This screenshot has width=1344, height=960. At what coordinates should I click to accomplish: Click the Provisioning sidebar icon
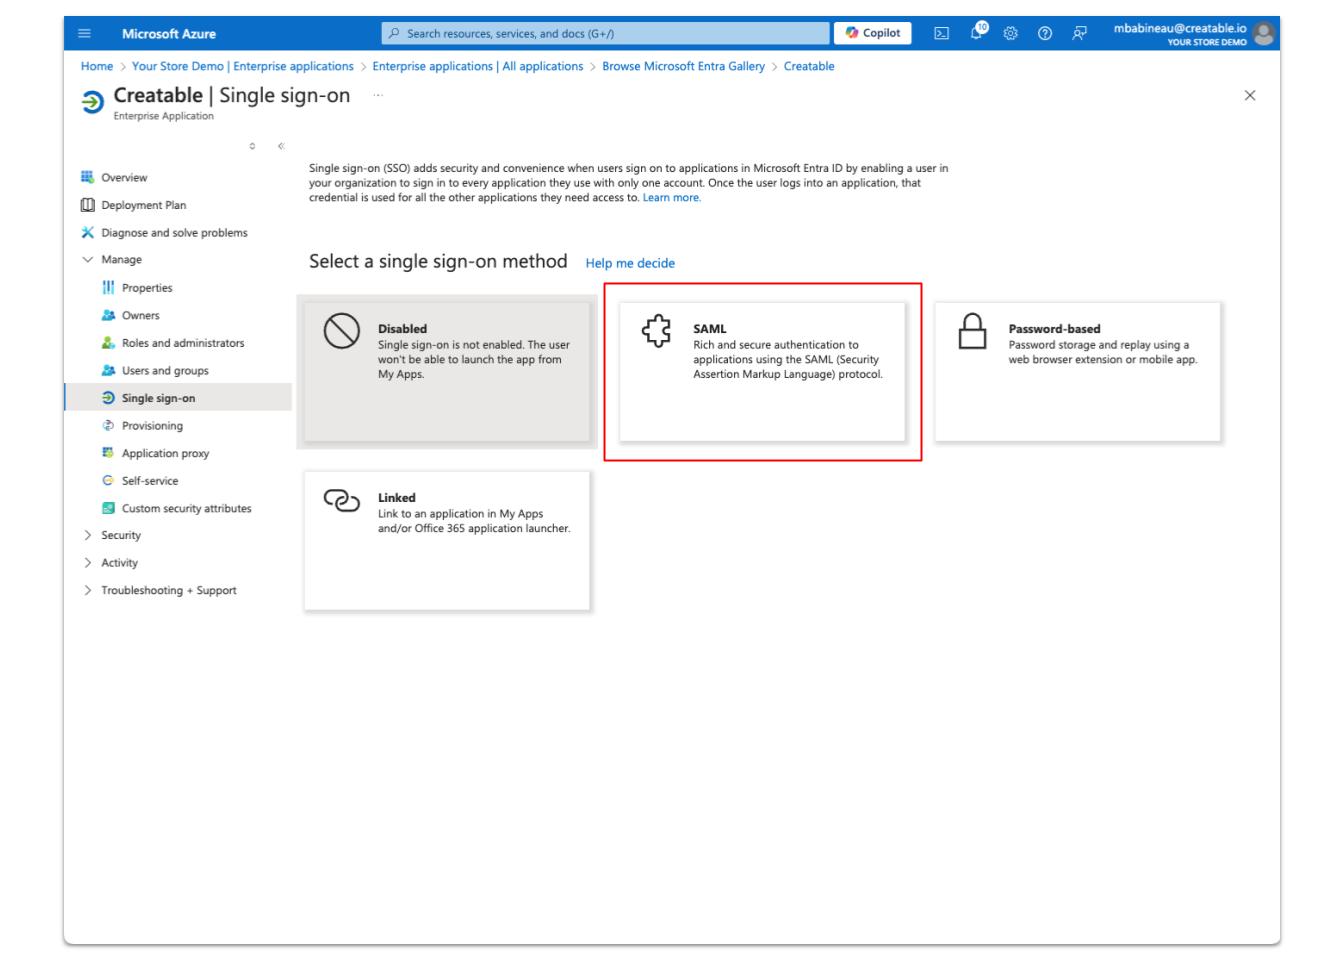click(108, 426)
